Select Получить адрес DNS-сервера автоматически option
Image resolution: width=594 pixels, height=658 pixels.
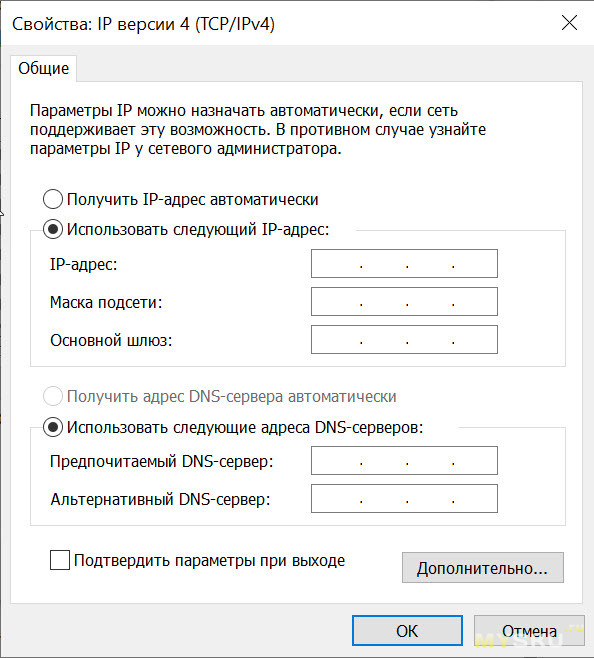[x=53, y=397]
